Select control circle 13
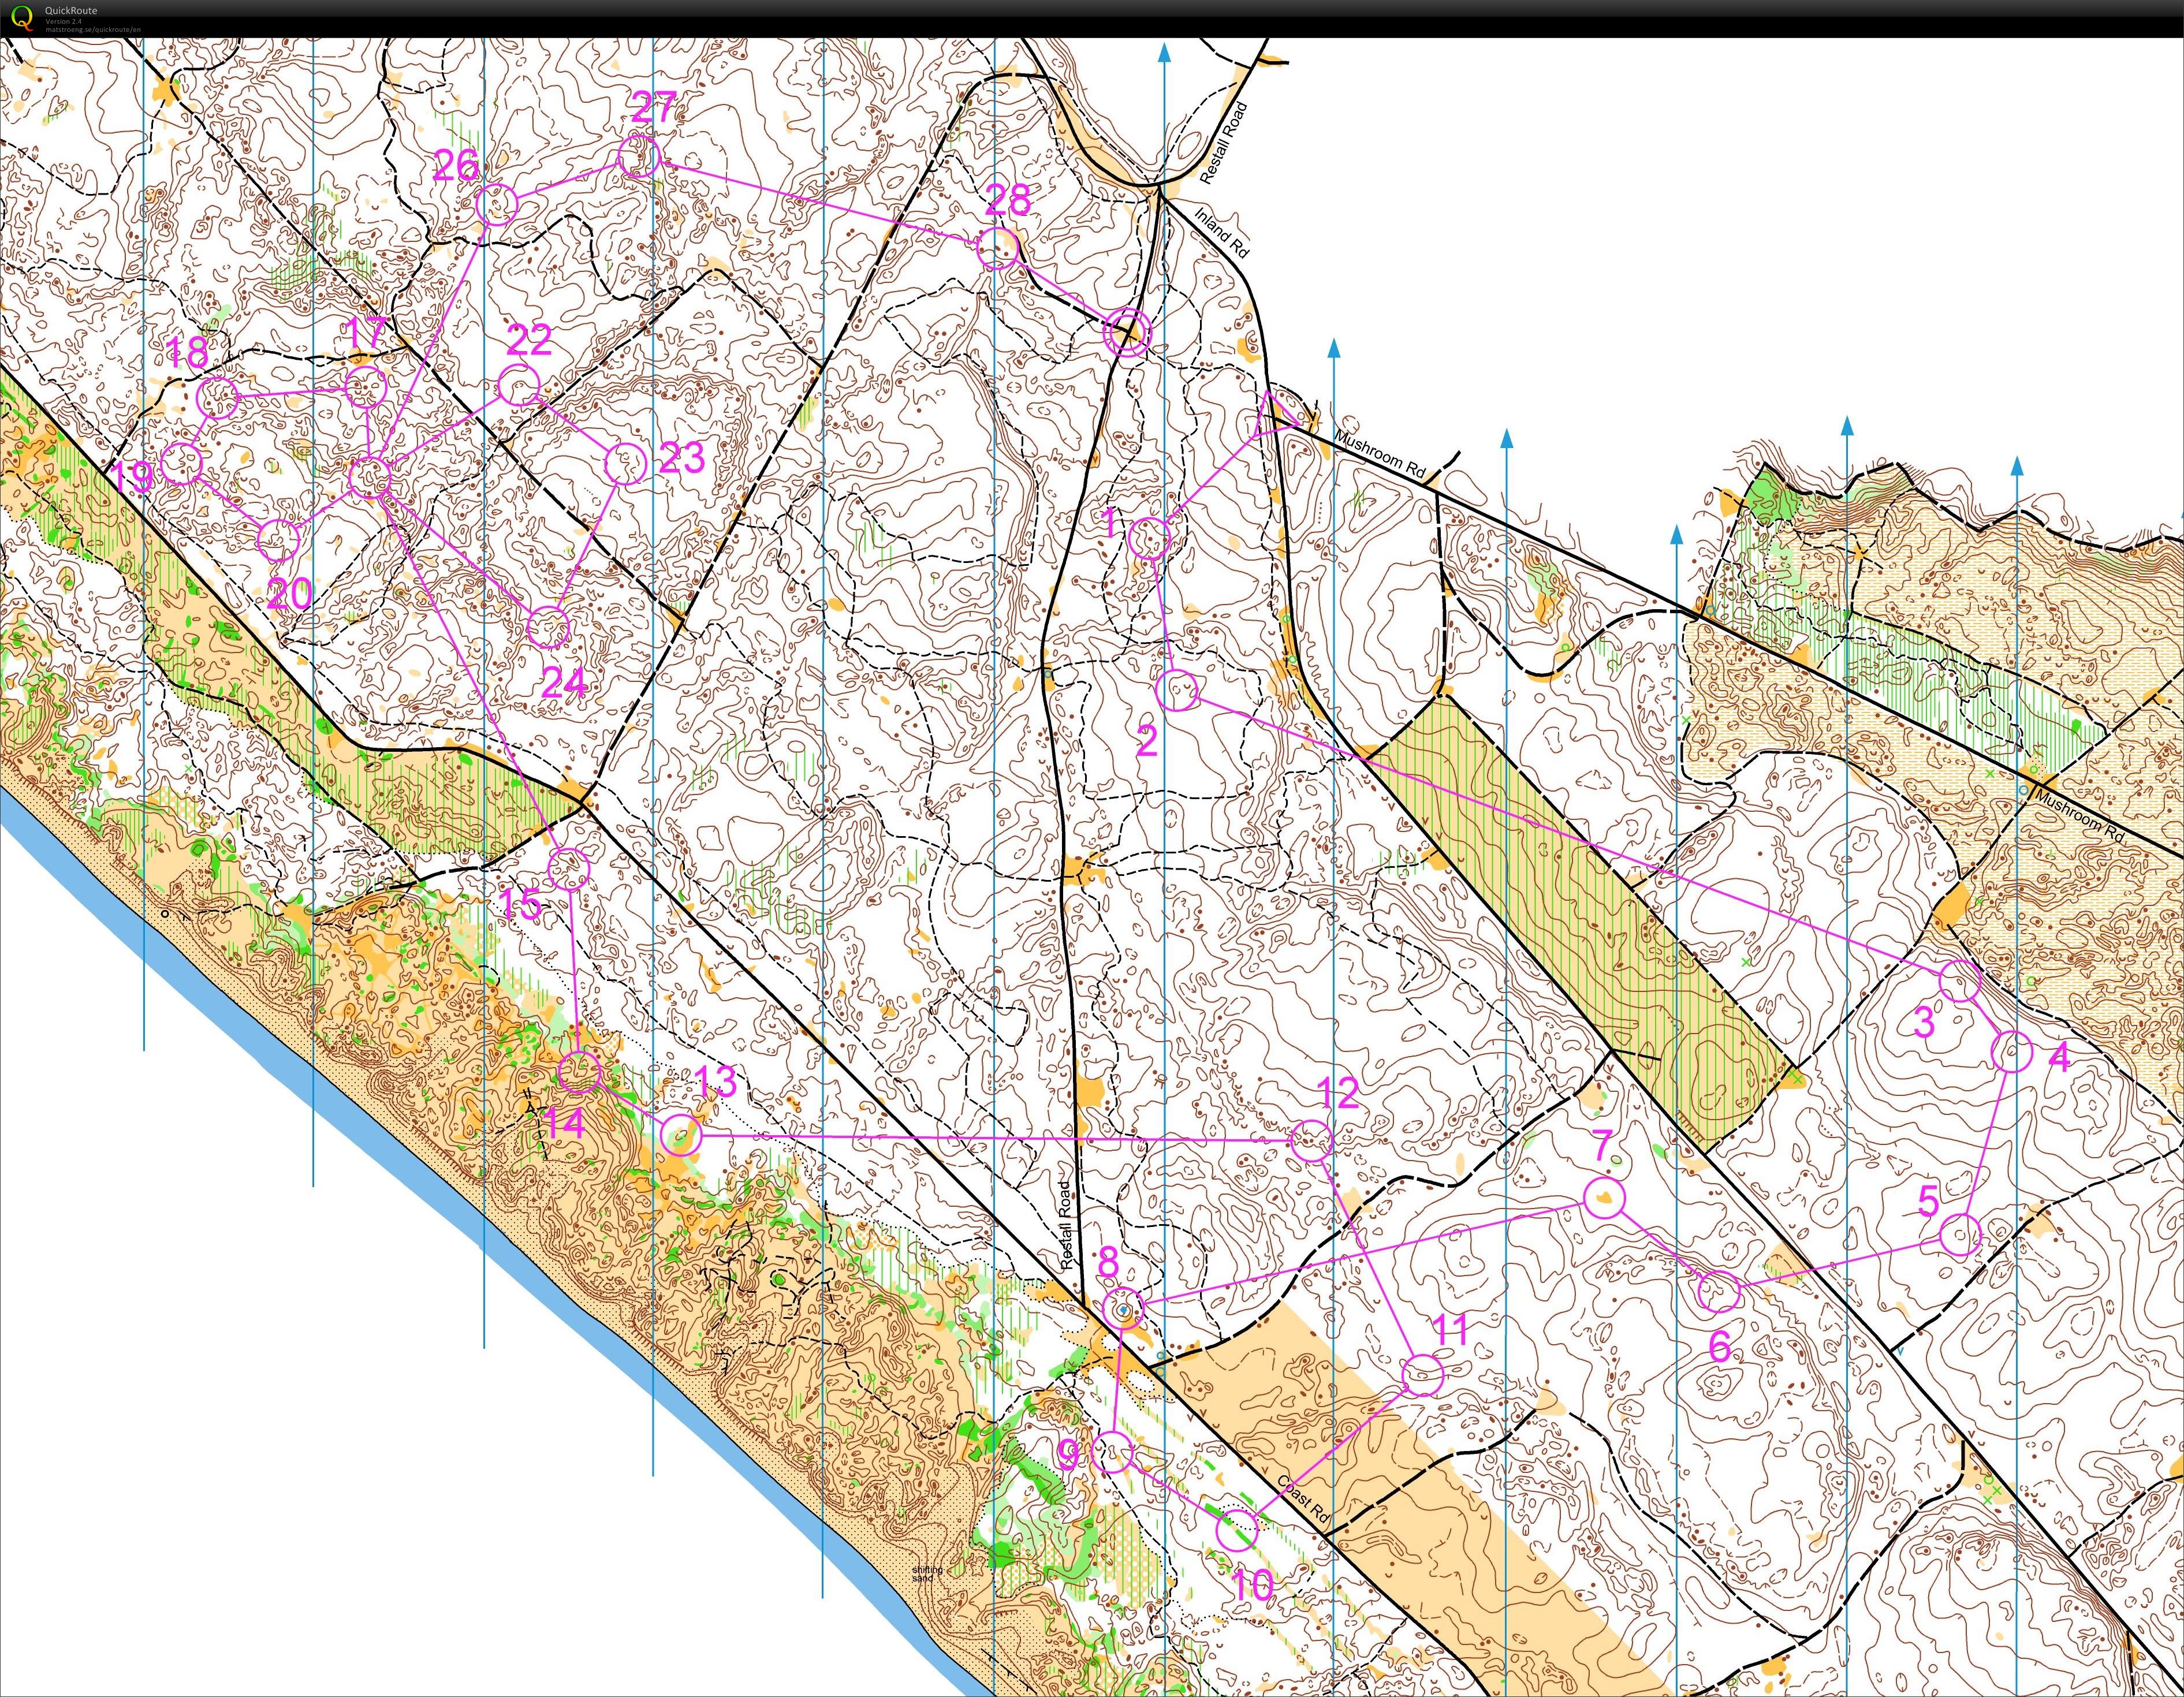Screen dimensions: 2184x1697 pos(682,1135)
